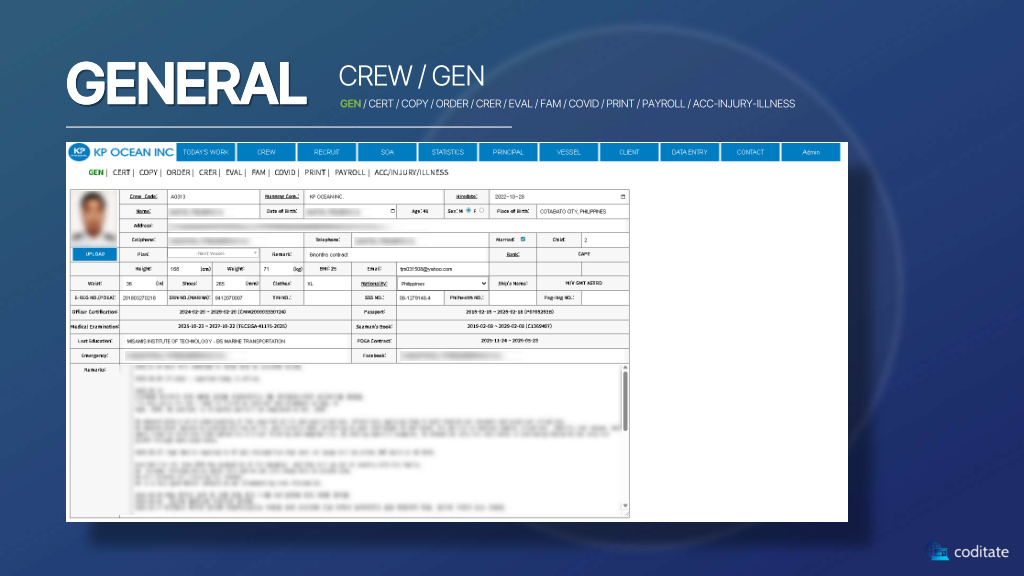This screenshot has height=576, width=1024.
Task: Open the CLIENT menu
Action: (629, 152)
